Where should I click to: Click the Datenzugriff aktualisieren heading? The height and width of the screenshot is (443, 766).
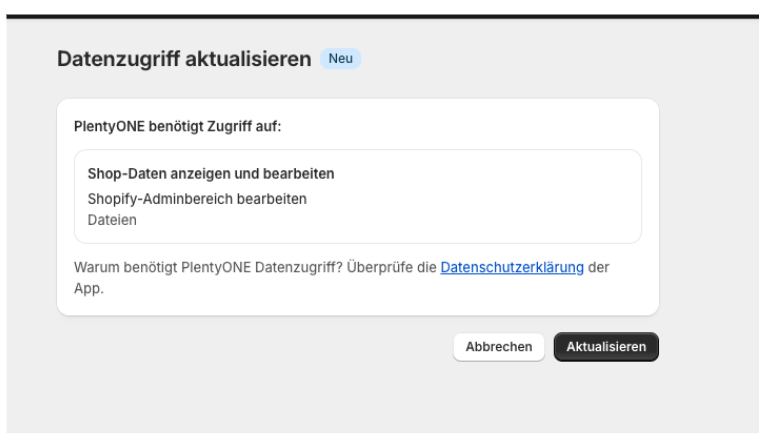pyautogui.click(x=184, y=60)
